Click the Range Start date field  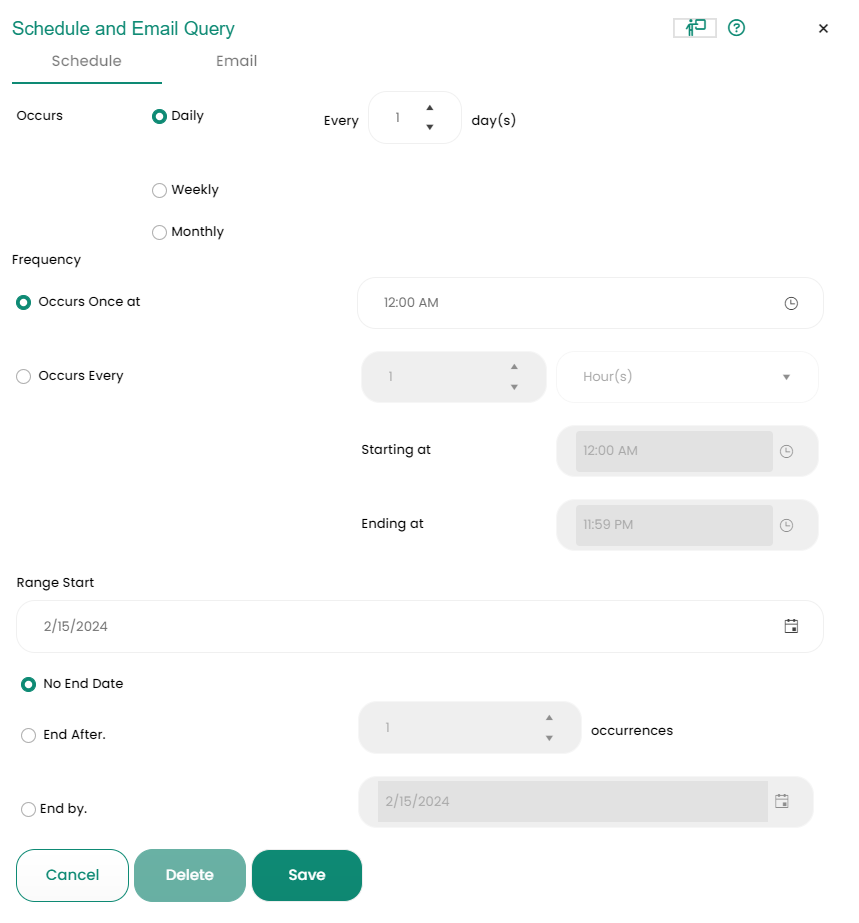(x=400, y=627)
